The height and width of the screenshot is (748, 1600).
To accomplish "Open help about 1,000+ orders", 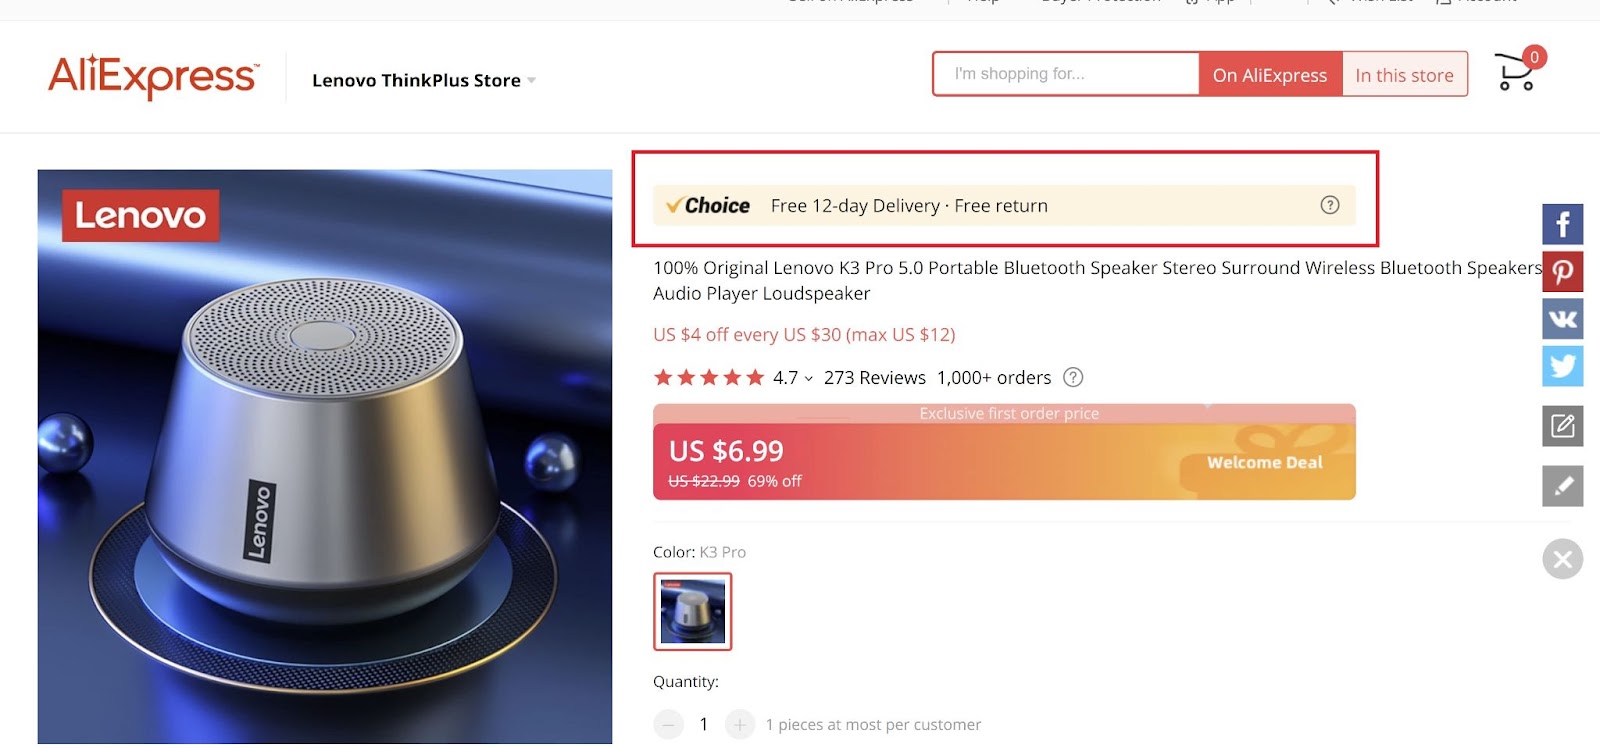I will click(1073, 377).
